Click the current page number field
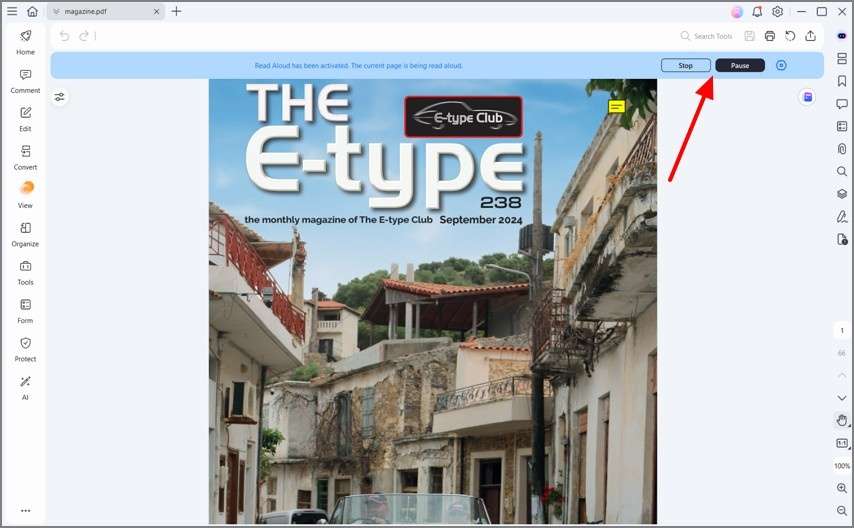Screen dimensions: 854x528 (842, 331)
